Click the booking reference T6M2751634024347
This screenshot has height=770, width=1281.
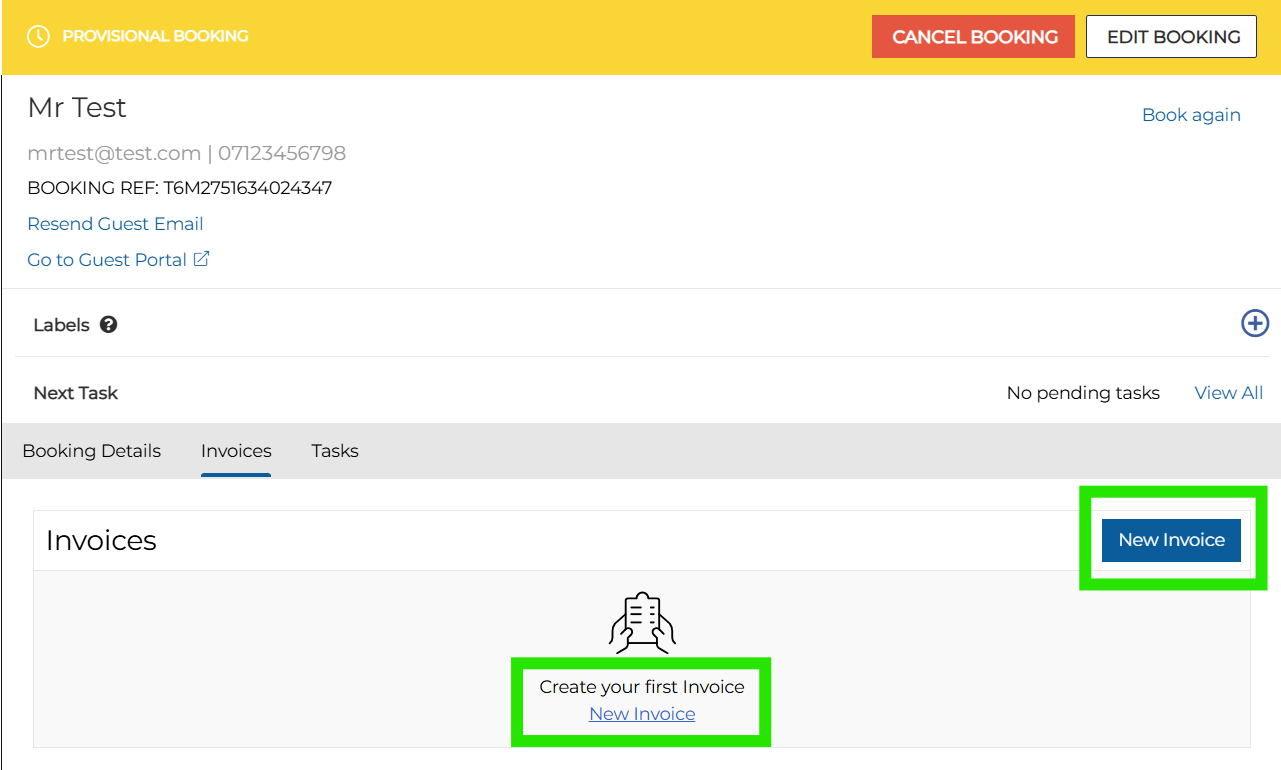click(x=247, y=188)
